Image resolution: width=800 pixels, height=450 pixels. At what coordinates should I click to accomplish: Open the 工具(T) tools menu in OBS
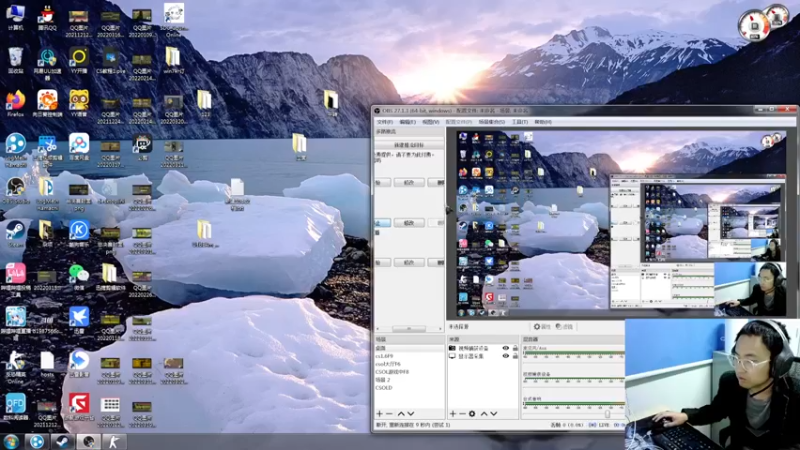coord(519,122)
